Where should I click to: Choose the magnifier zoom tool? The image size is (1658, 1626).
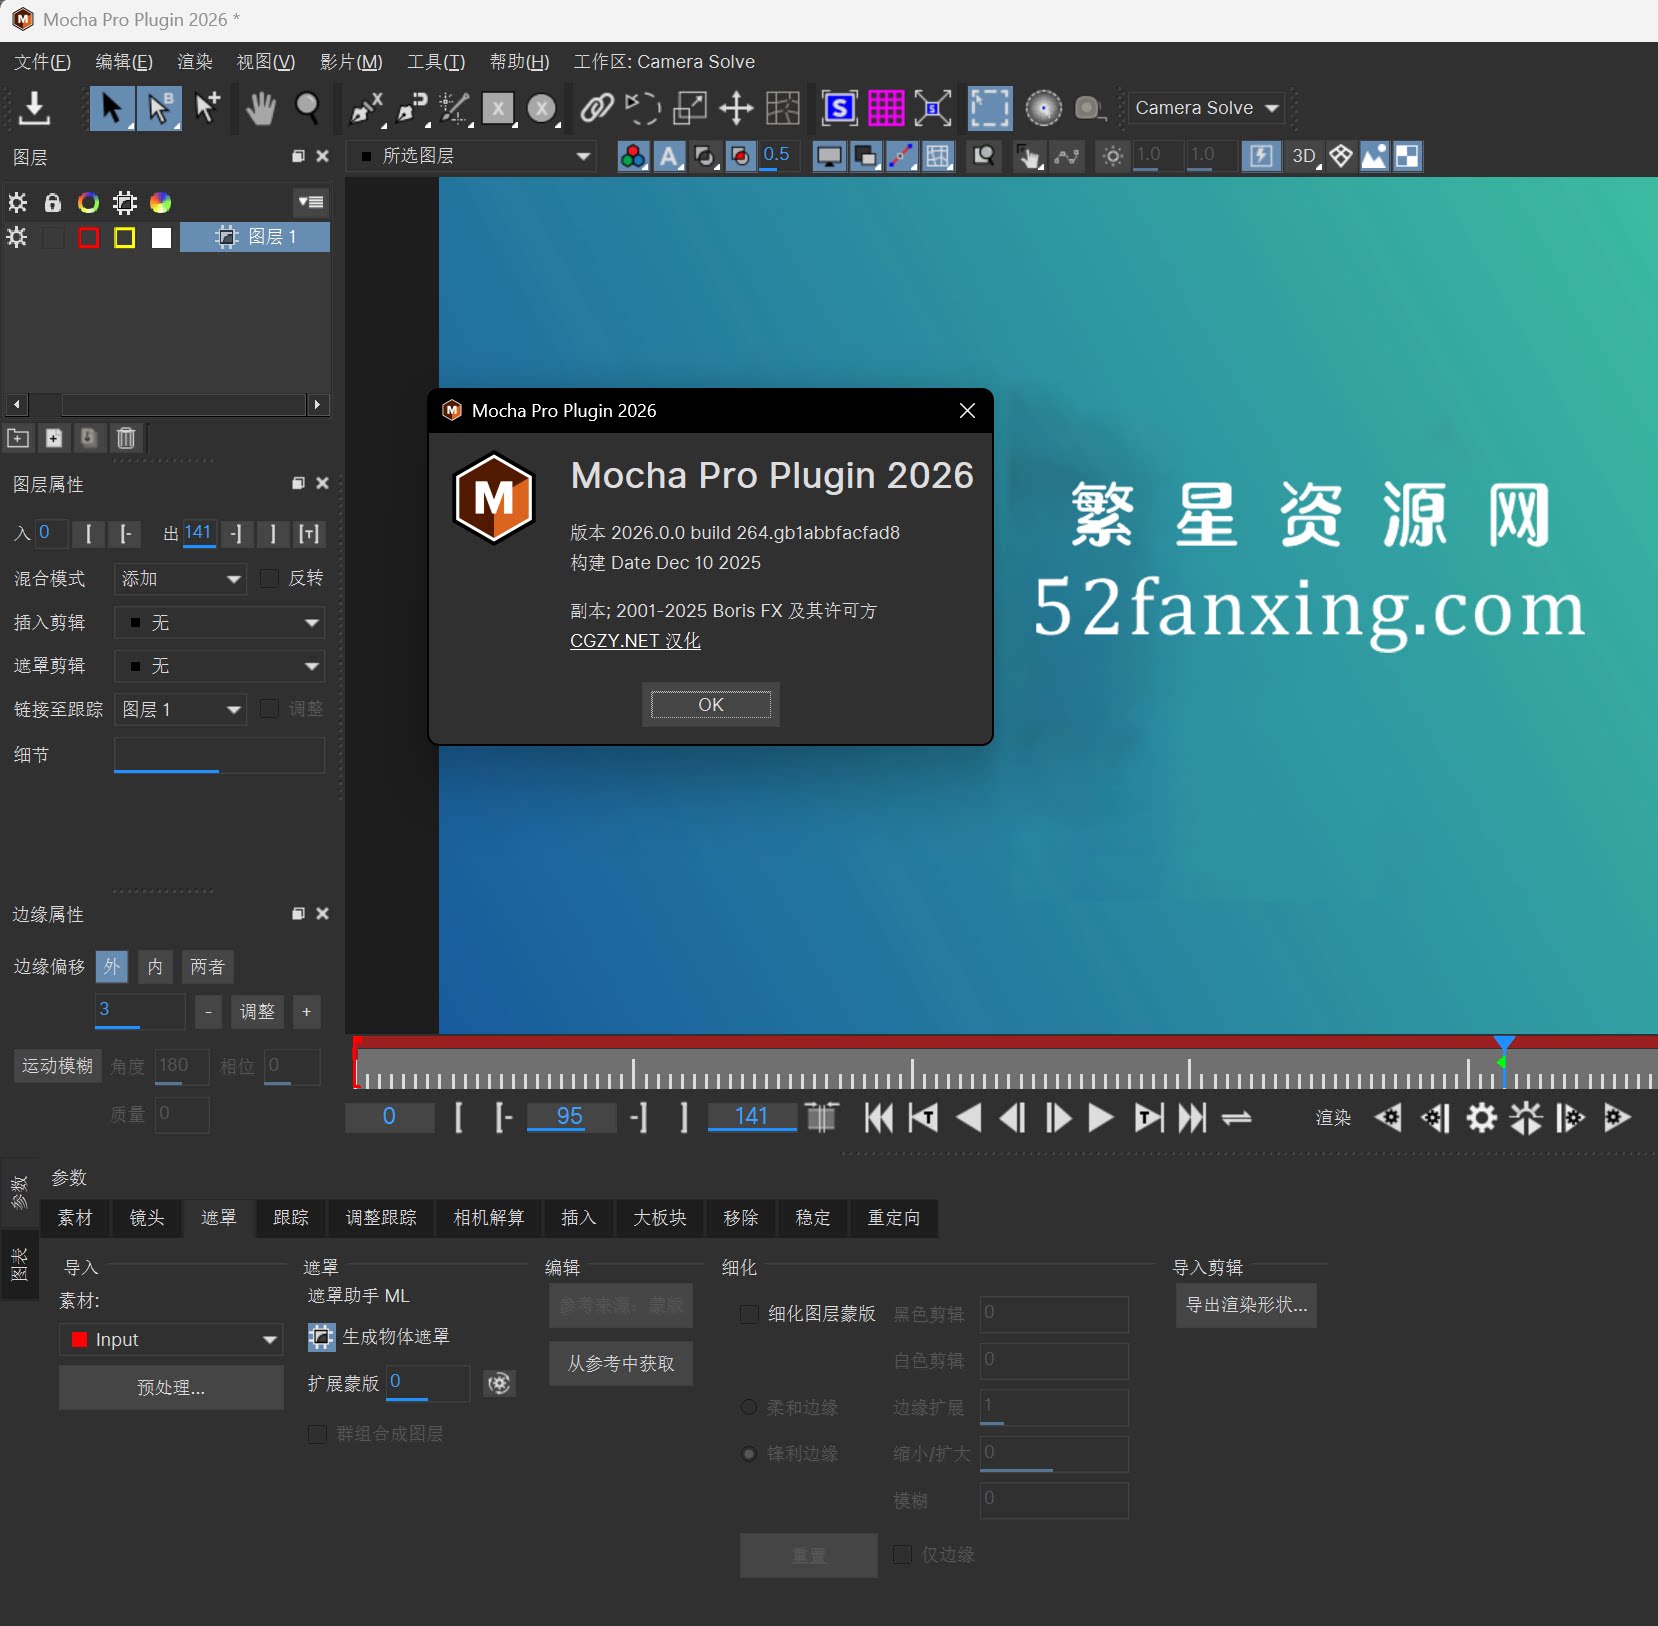pos(308,108)
